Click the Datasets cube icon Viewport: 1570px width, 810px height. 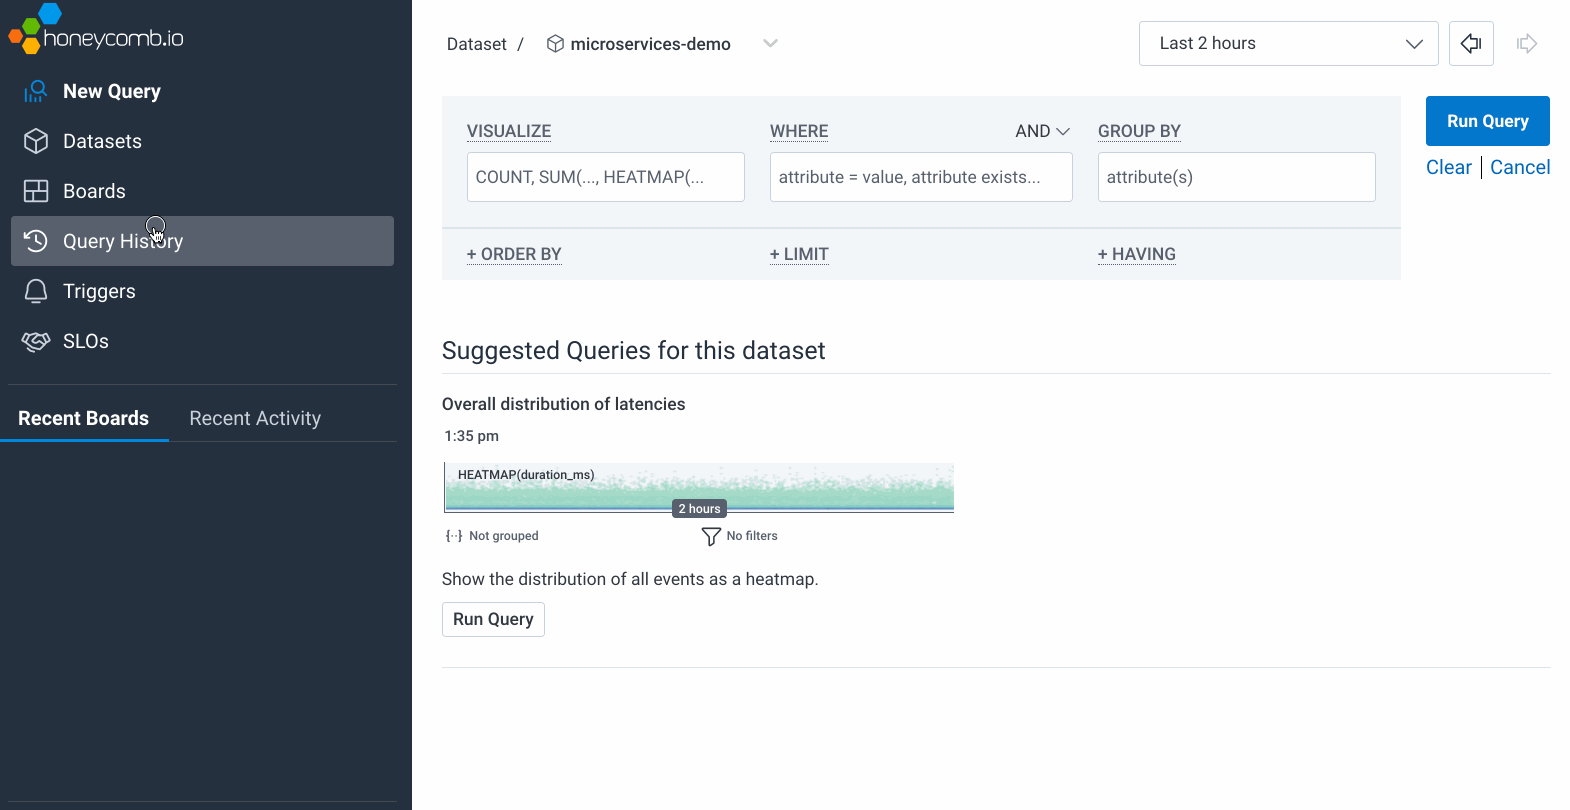36,141
